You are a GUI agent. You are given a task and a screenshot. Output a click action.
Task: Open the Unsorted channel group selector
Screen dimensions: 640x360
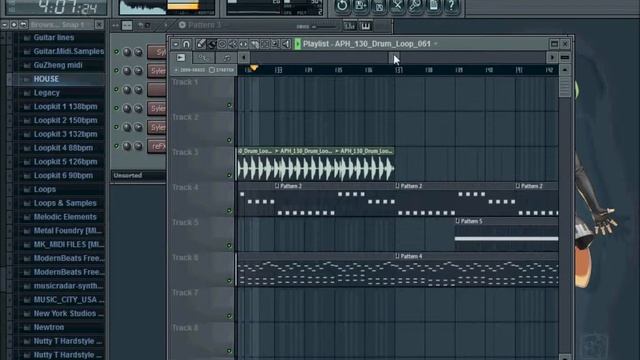[139, 176]
